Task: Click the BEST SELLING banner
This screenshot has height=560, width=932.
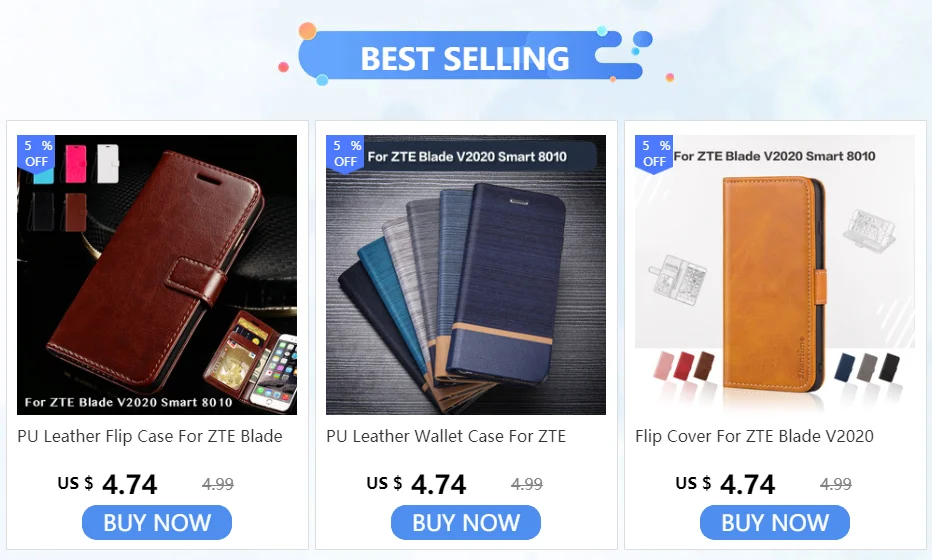Action: click(x=466, y=56)
